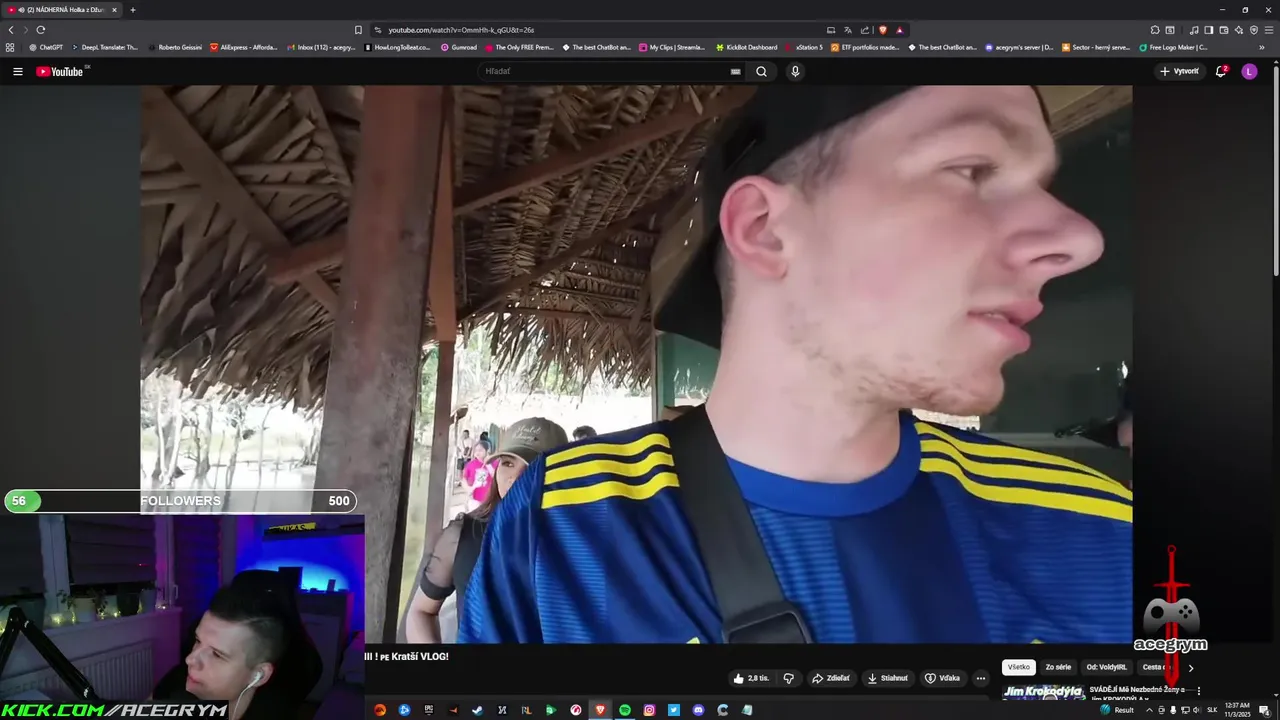Select the Všetko filter chip

click(1019, 667)
